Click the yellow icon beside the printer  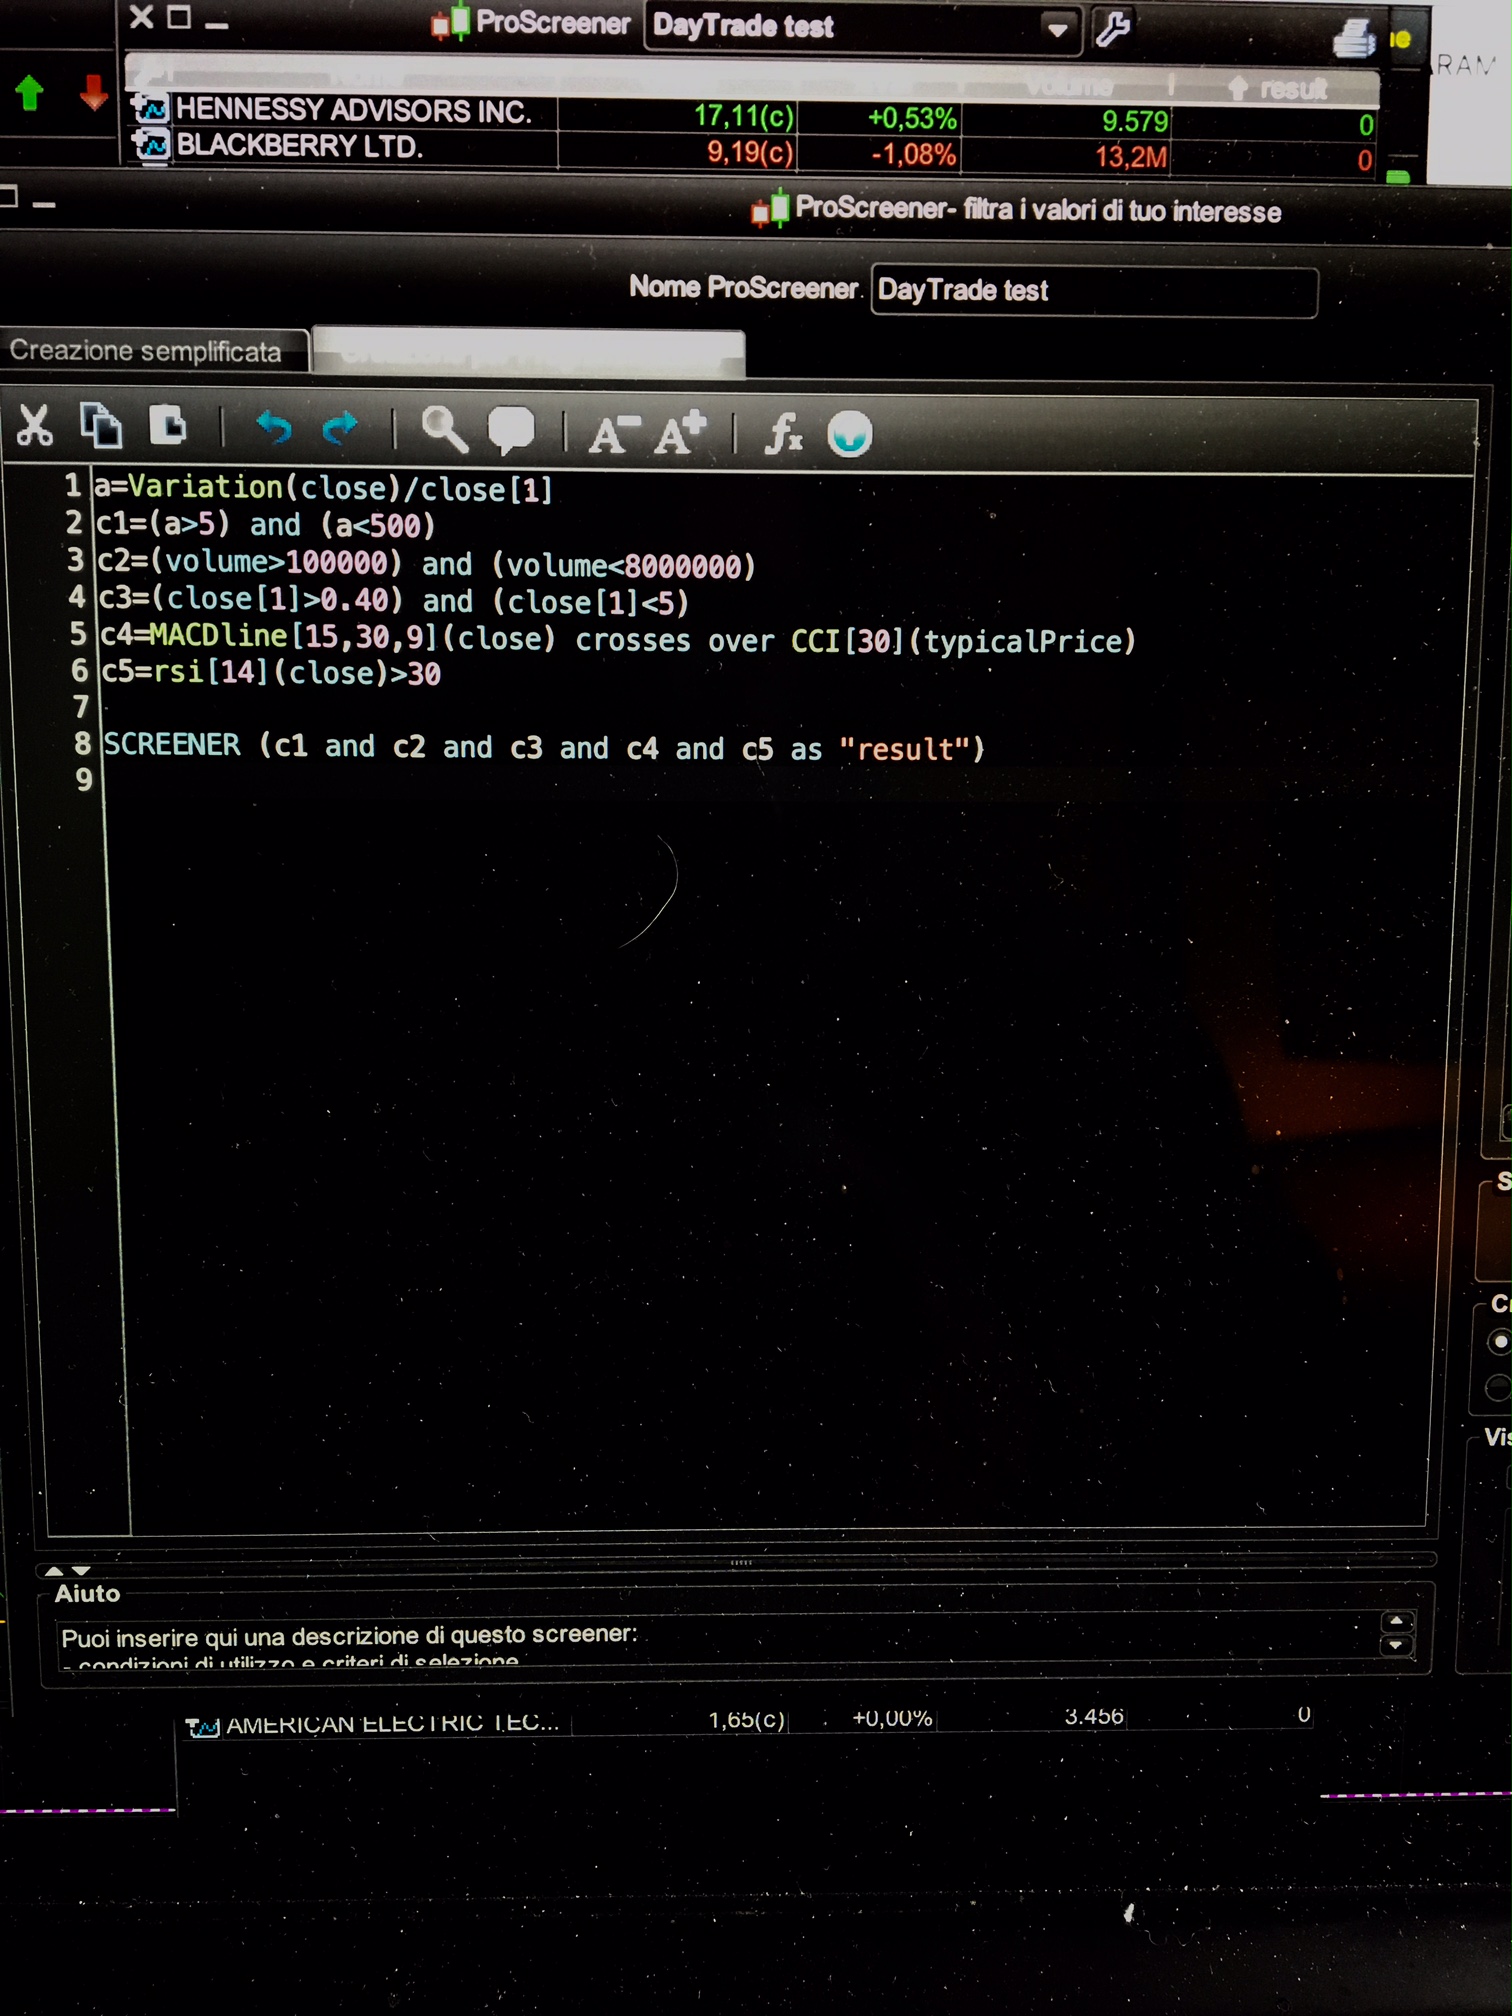pos(1401,39)
